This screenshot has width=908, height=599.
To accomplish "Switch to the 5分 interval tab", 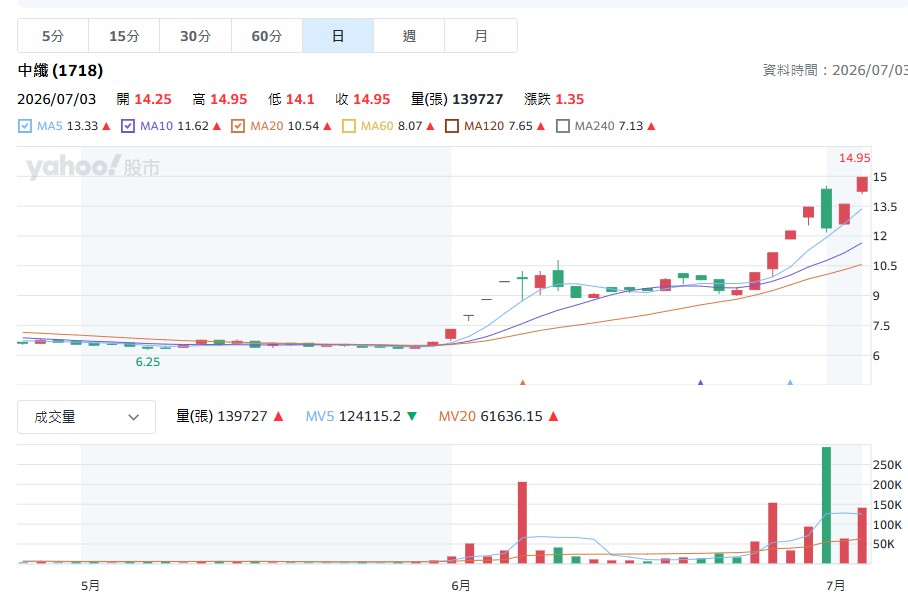I will click(x=53, y=36).
